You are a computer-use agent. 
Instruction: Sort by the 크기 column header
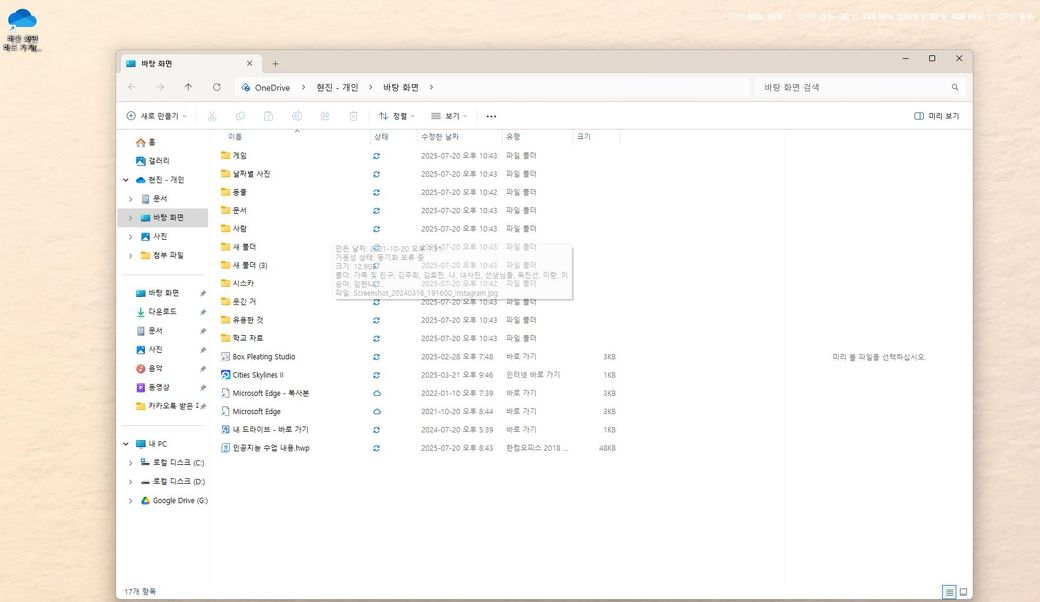tap(584, 137)
